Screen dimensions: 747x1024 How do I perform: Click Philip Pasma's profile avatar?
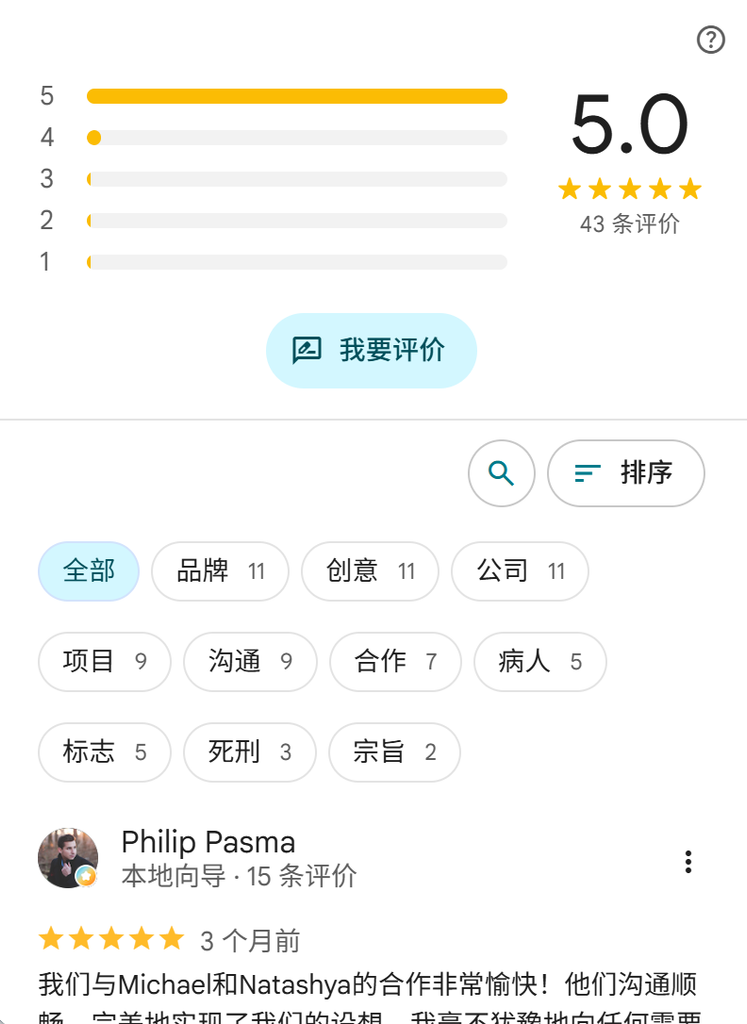coord(69,858)
